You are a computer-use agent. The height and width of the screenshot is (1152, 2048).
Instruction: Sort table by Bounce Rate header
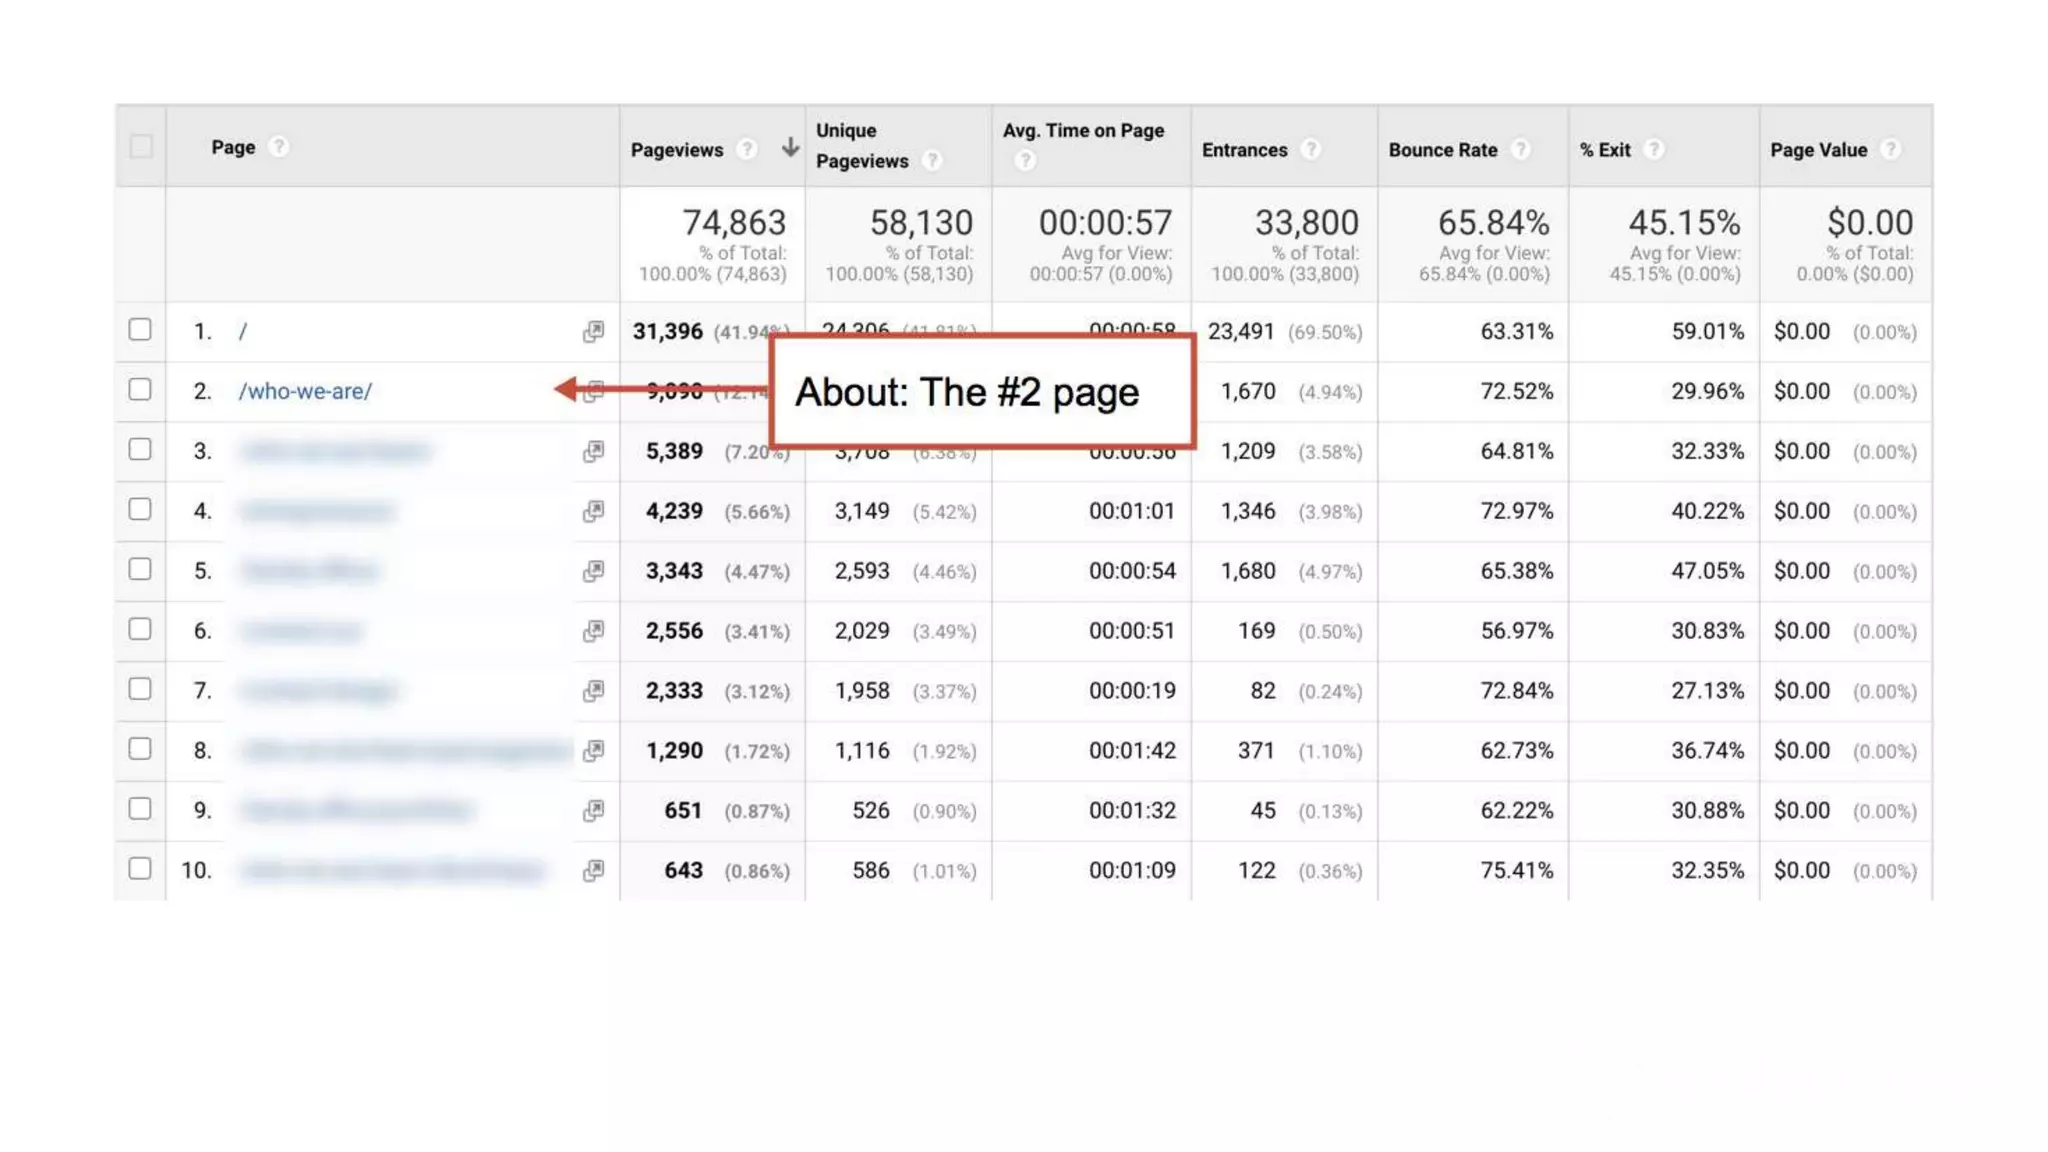pos(1442,150)
